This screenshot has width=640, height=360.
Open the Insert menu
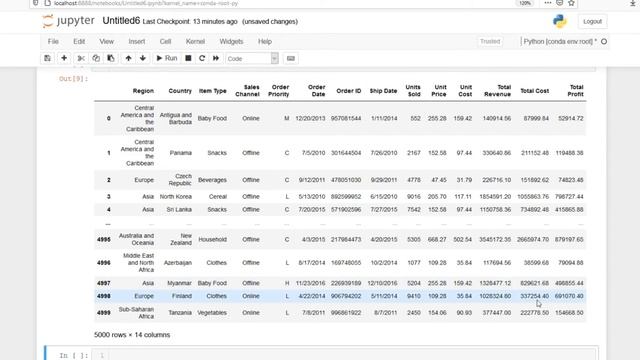tap(137, 42)
